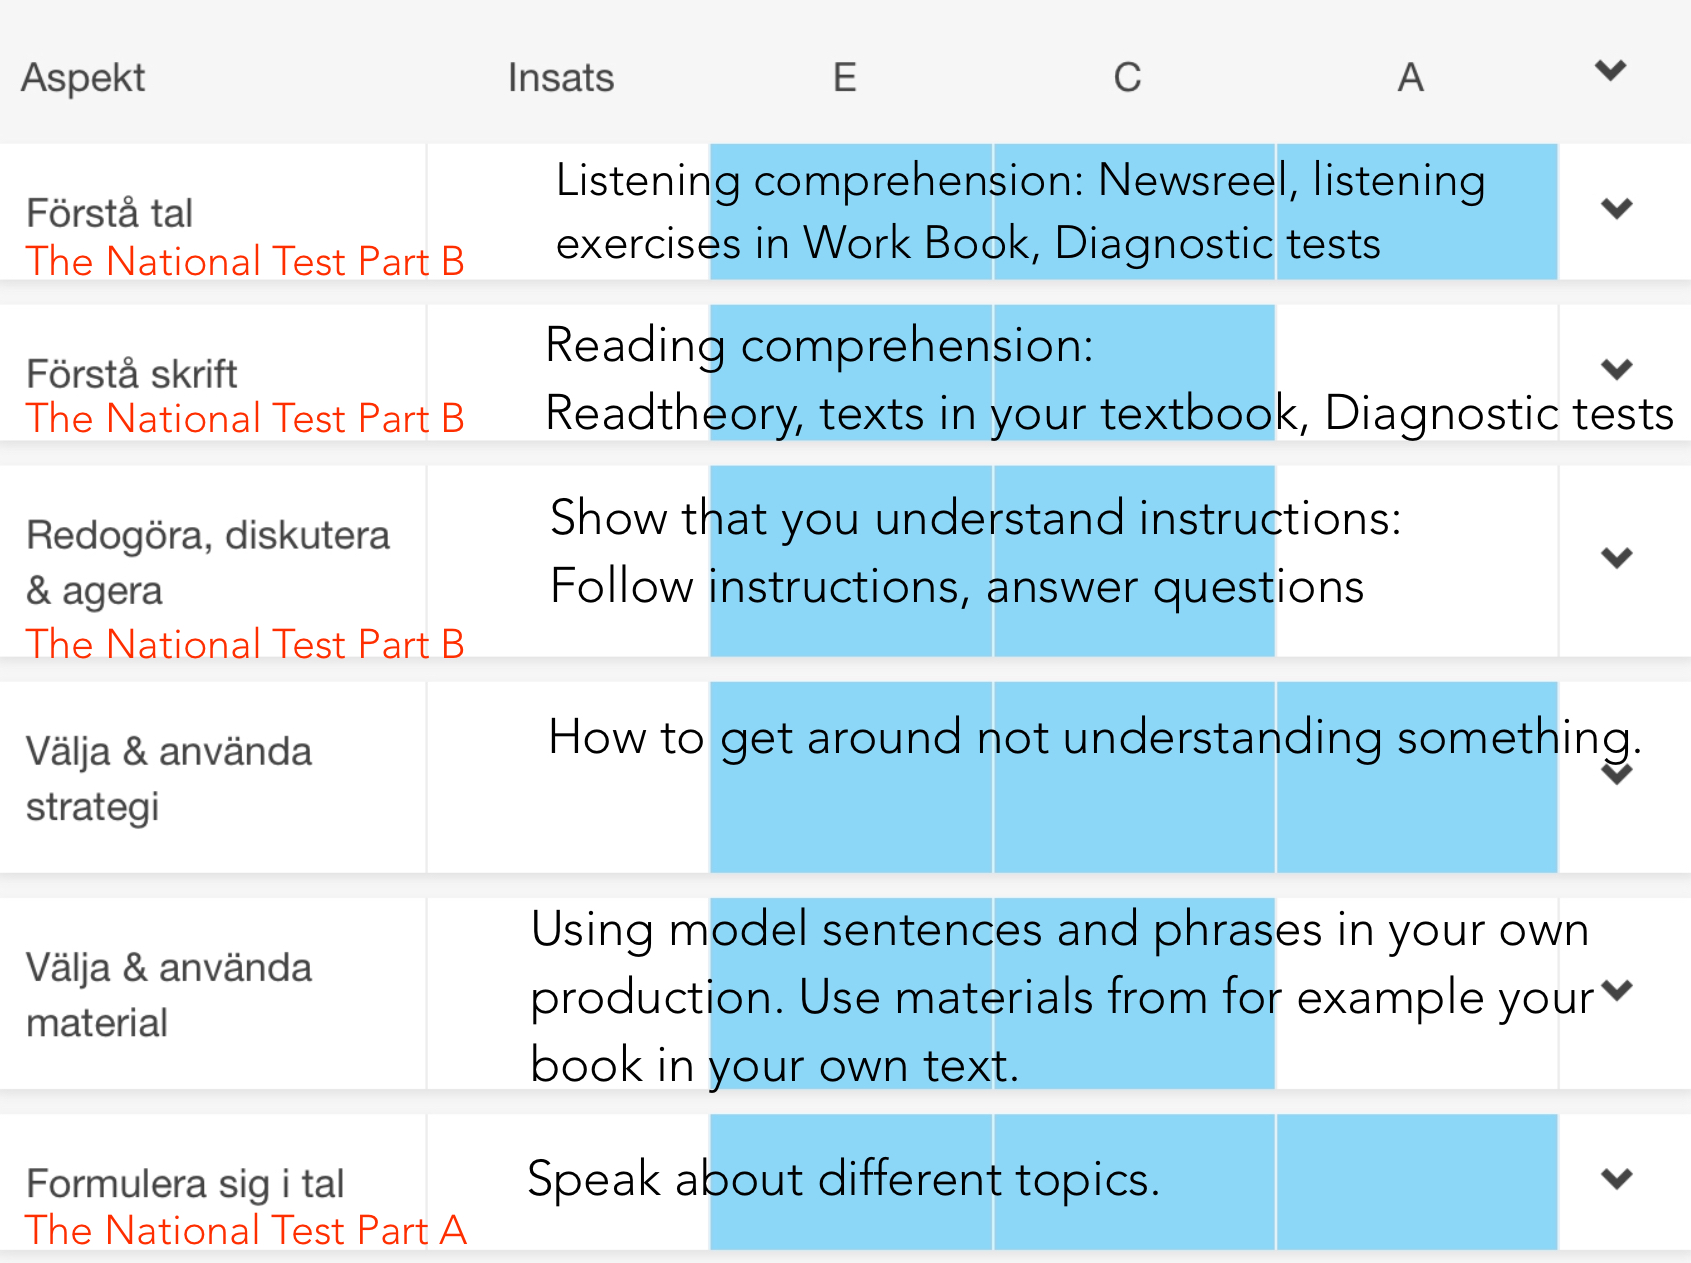Select the Välja & använda material aspect label
Image resolution: width=1691 pixels, height=1263 pixels.
pyautogui.click(x=169, y=995)
